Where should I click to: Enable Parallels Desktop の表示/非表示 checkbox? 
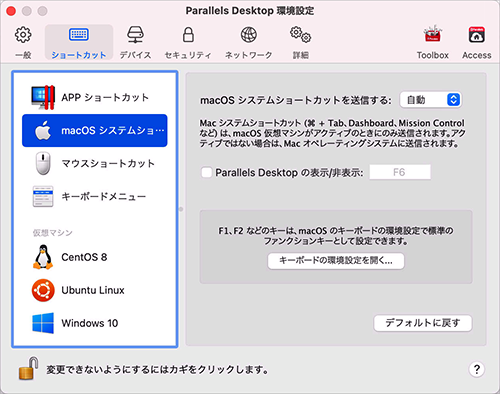(206, 172)
